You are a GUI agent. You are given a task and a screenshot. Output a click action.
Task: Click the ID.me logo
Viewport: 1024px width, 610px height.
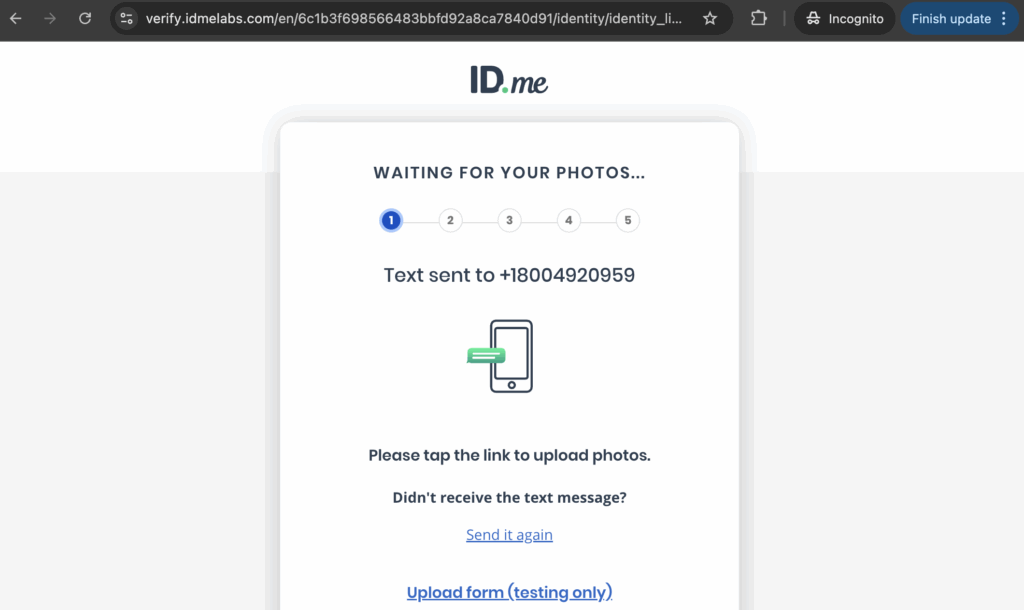tap(509, 80)
